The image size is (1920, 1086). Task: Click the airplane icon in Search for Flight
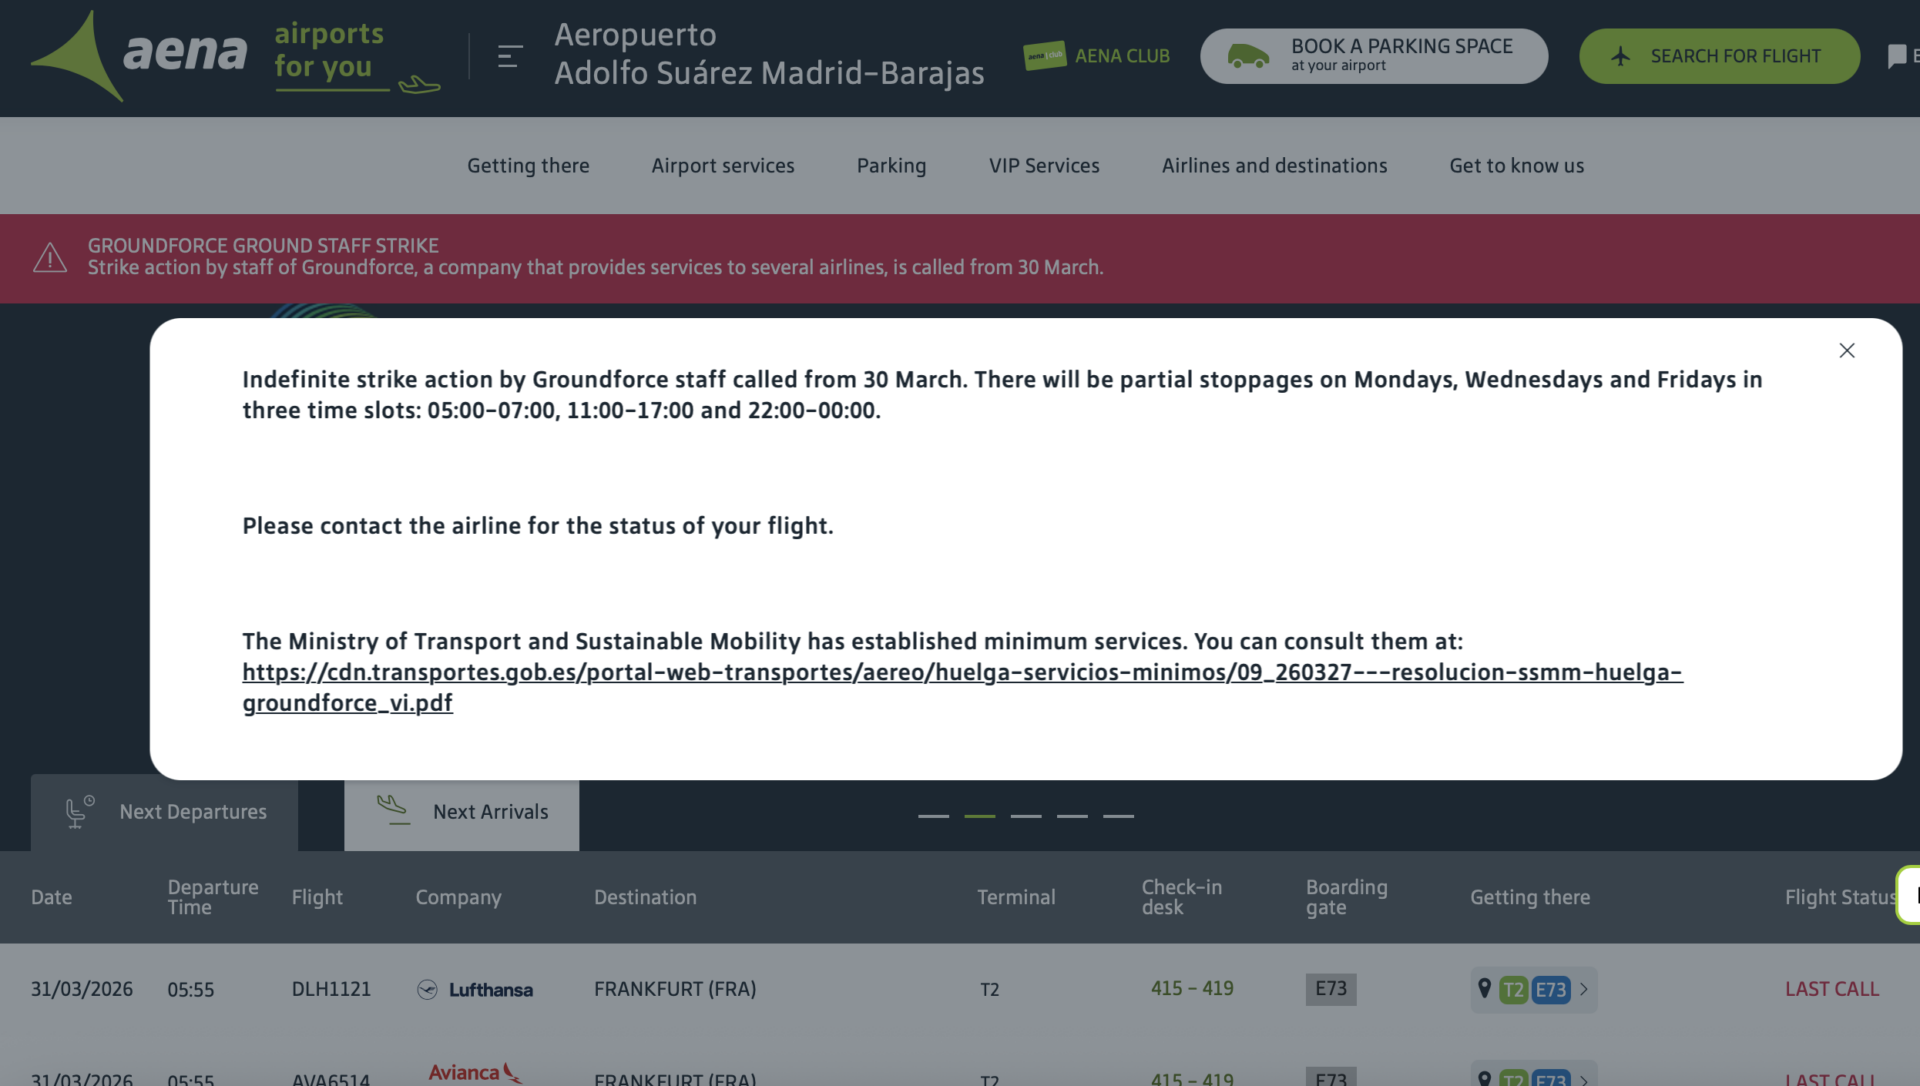pos(1621,56)
